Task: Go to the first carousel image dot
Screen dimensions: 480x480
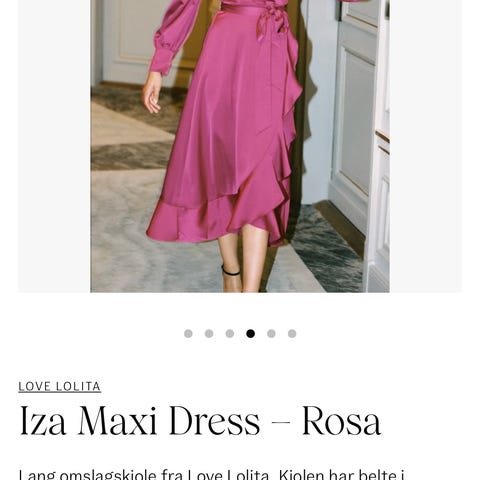Action: (188, 334)
